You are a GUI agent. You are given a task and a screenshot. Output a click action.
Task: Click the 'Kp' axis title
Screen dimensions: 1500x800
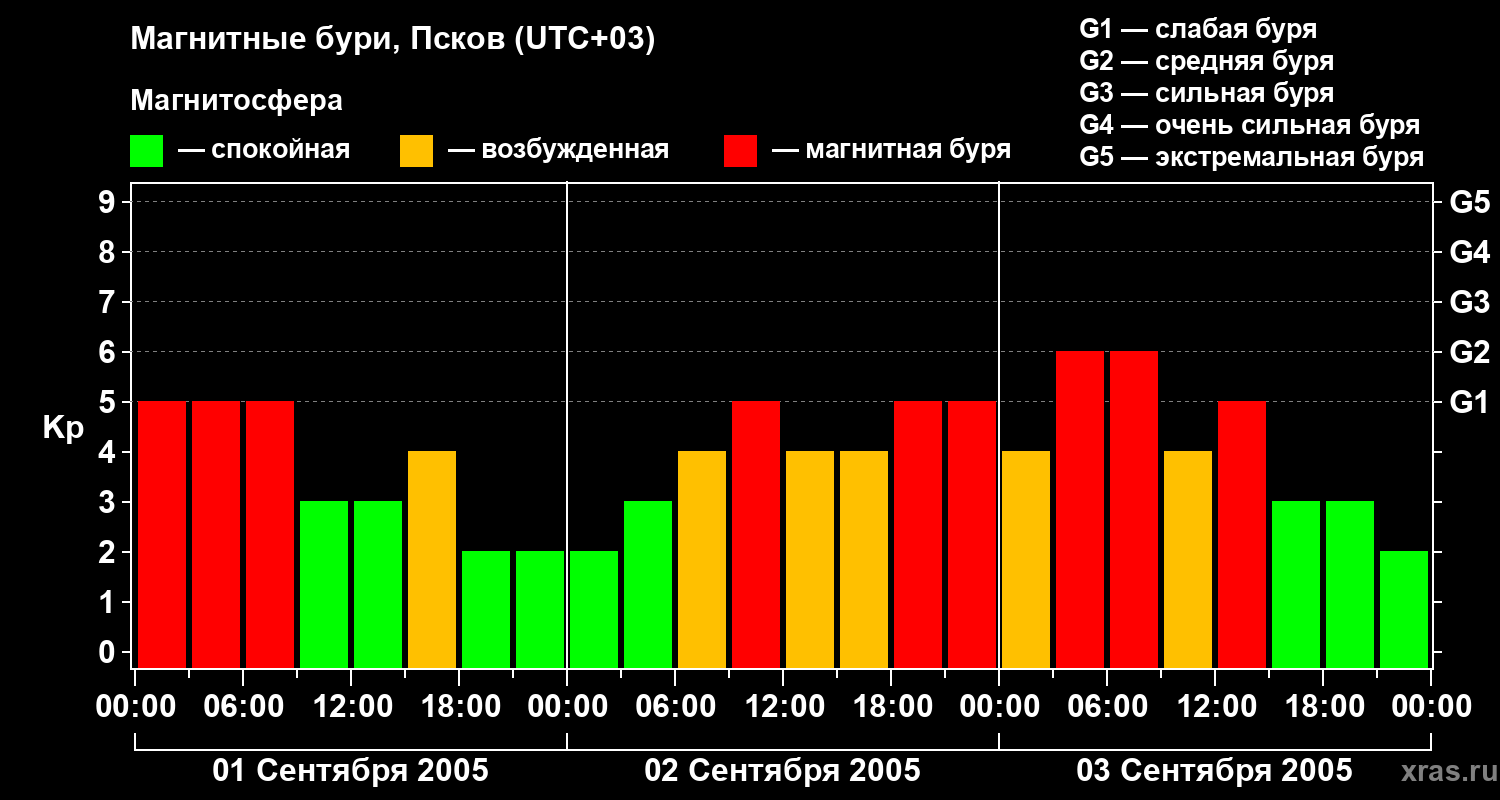click(x=63, y=427)
